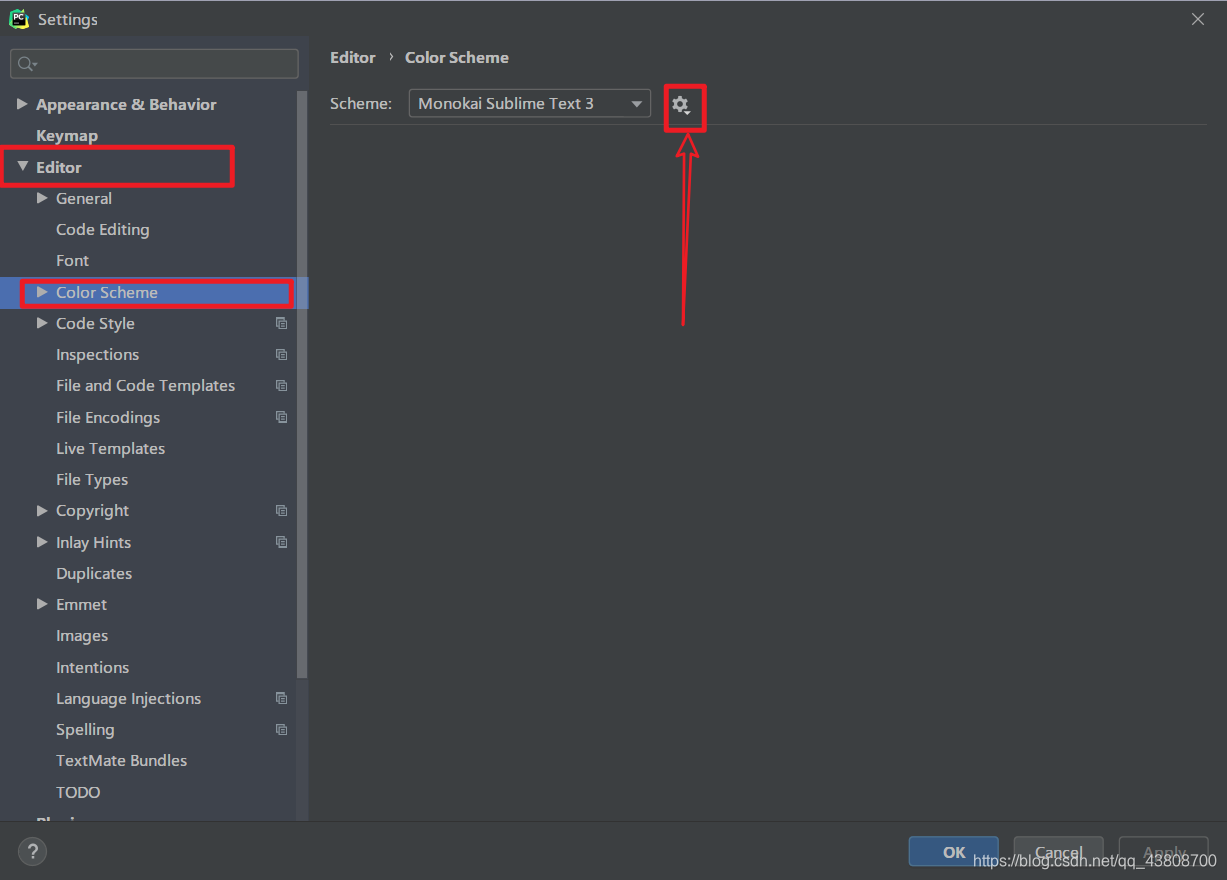
Task: Expand the General node arrow
Action: (x=42, y=198)
